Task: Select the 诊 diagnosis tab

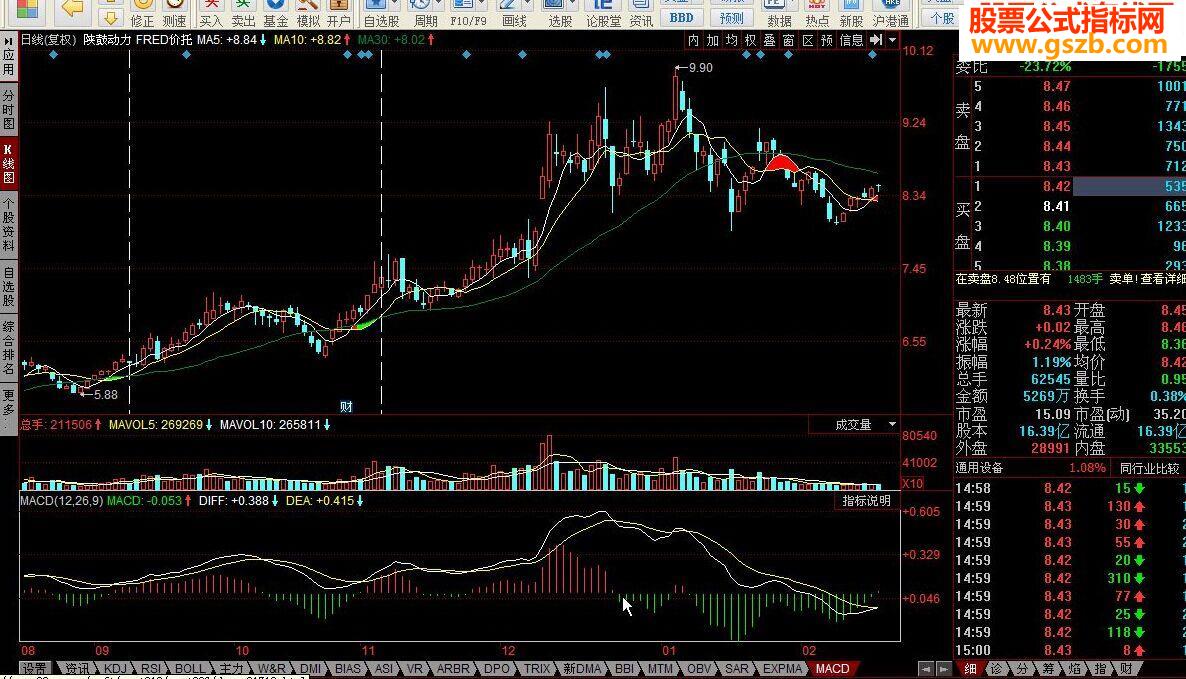Action: tap(997, 669)
